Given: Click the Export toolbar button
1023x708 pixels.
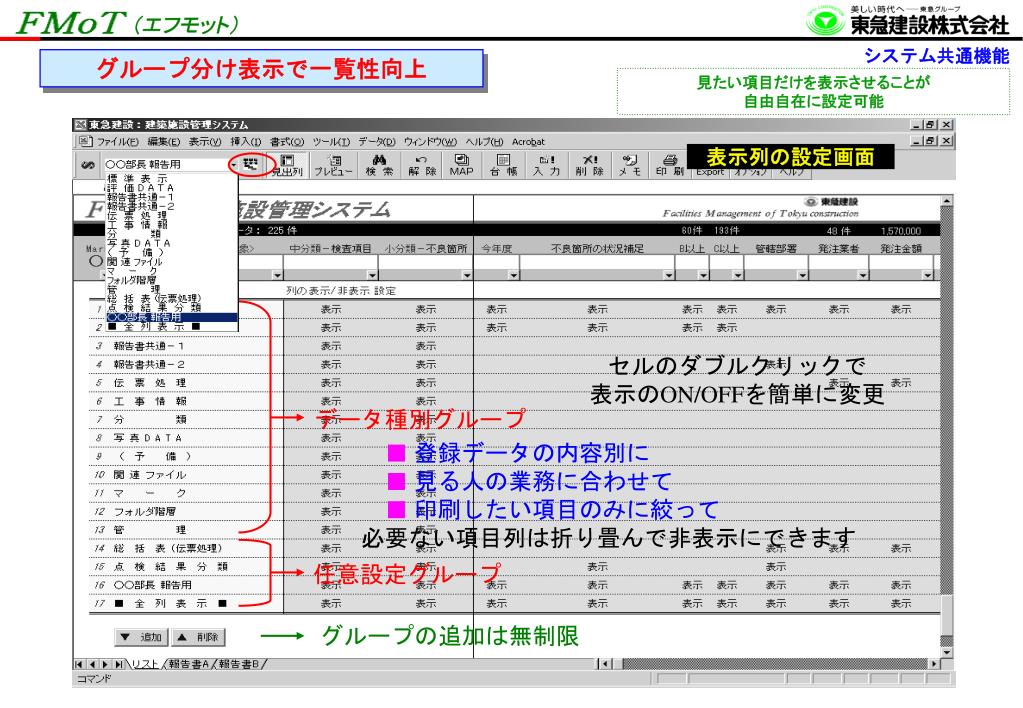Looking at the screenshot, I should [x=710, y=172].
